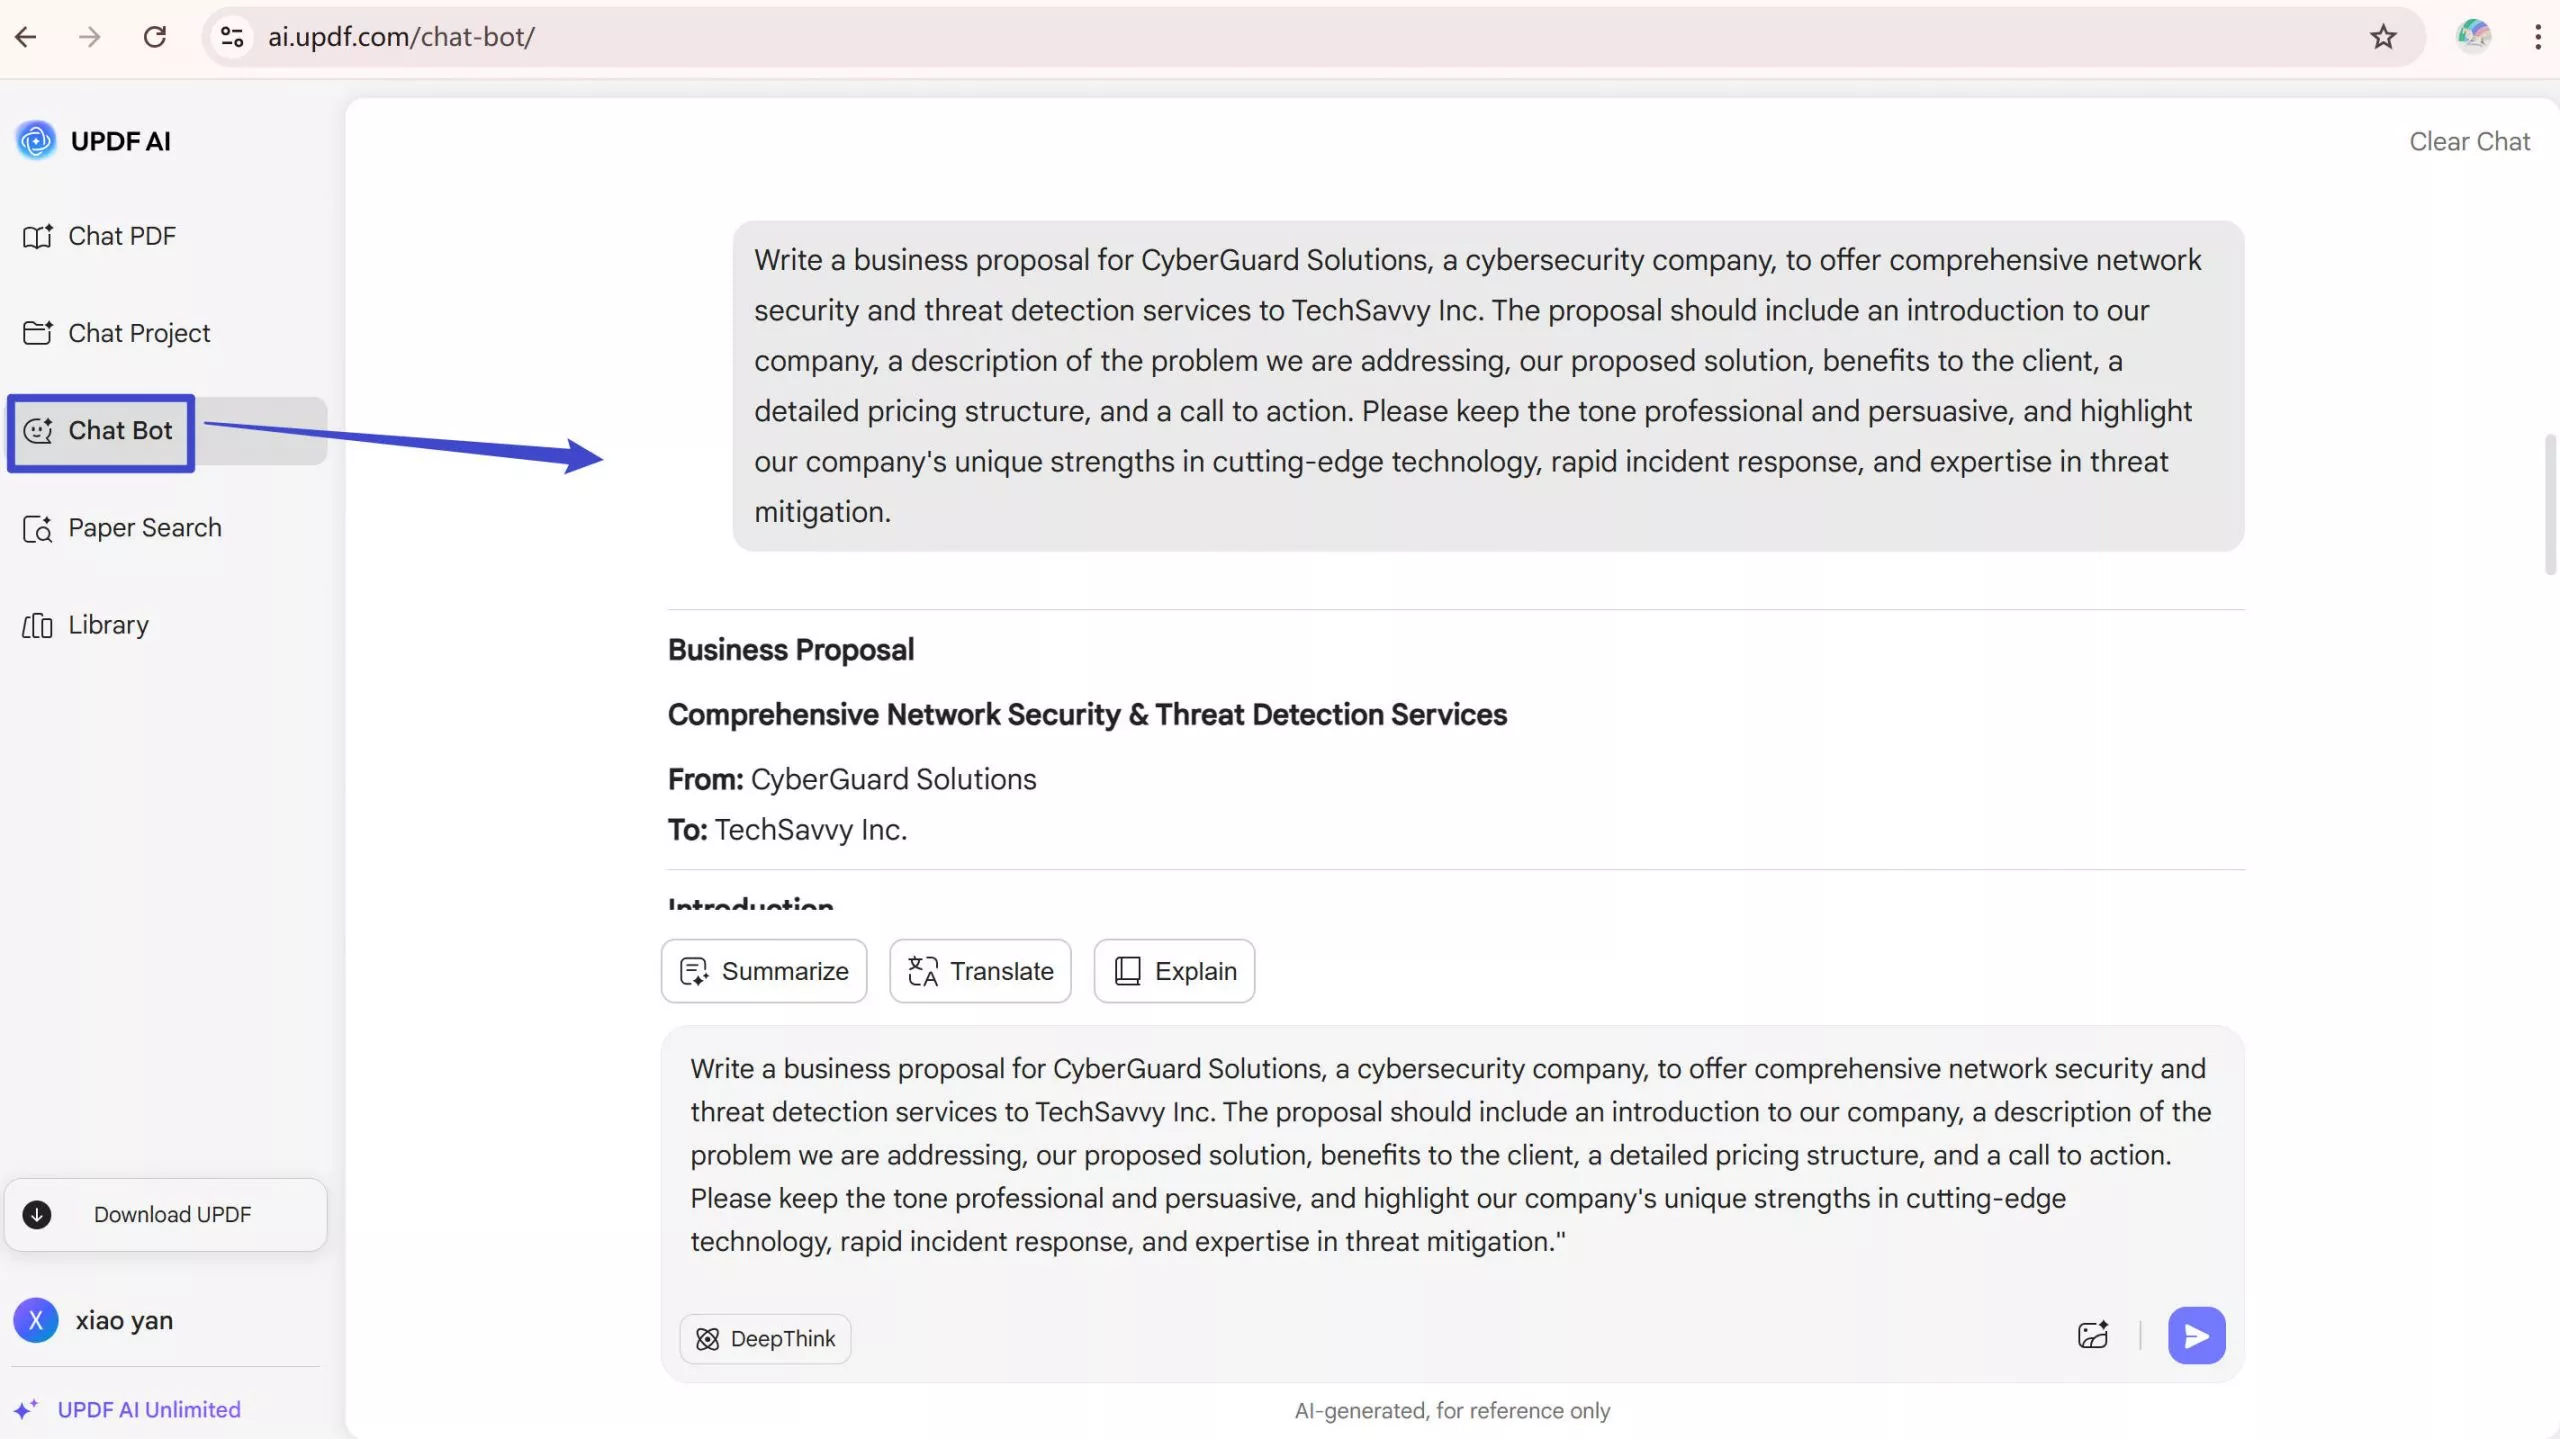Image resolution: width=2560 pixels, height=1439 pixels.
Task: Click the send message arrow button
Action: pos(2195,1335)
